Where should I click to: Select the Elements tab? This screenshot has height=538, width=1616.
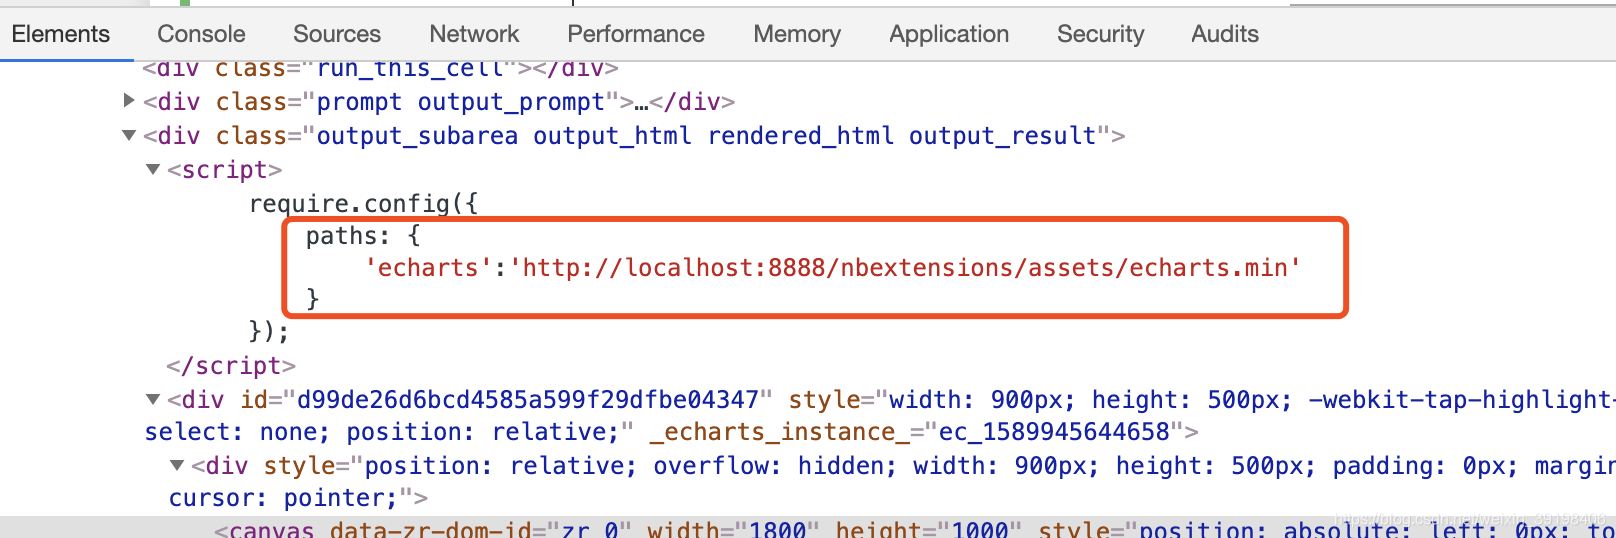[x=60, y=34]
